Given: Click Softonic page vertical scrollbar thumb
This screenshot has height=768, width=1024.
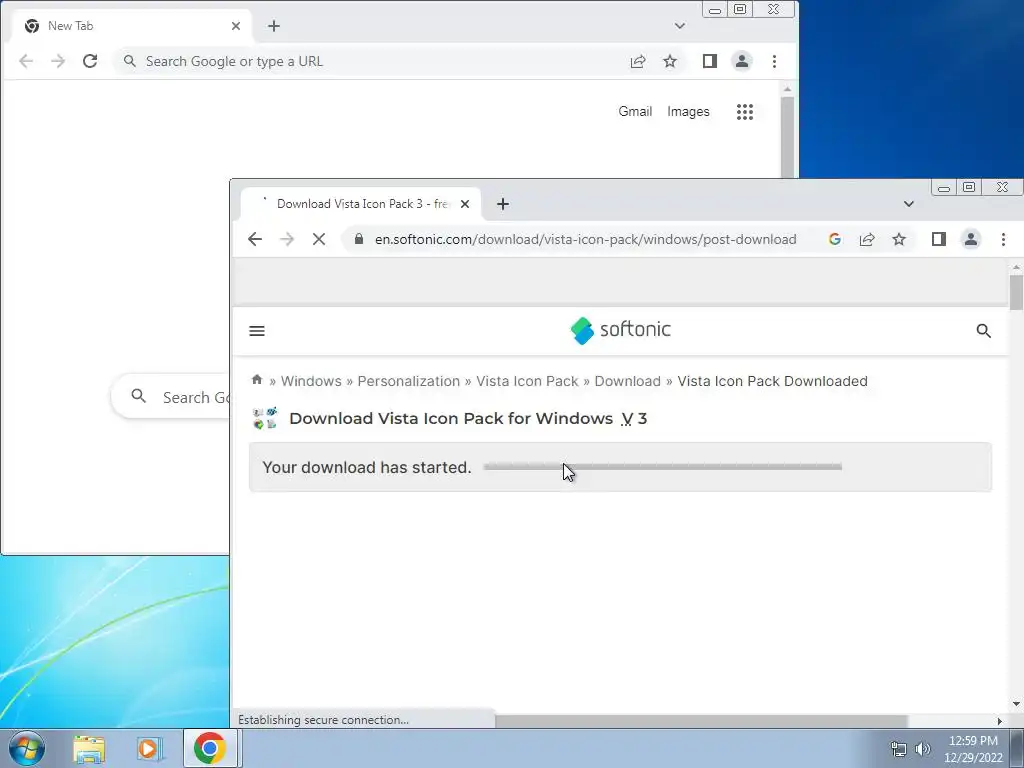Looking at the screenshot, I should tap(1016, 293).
